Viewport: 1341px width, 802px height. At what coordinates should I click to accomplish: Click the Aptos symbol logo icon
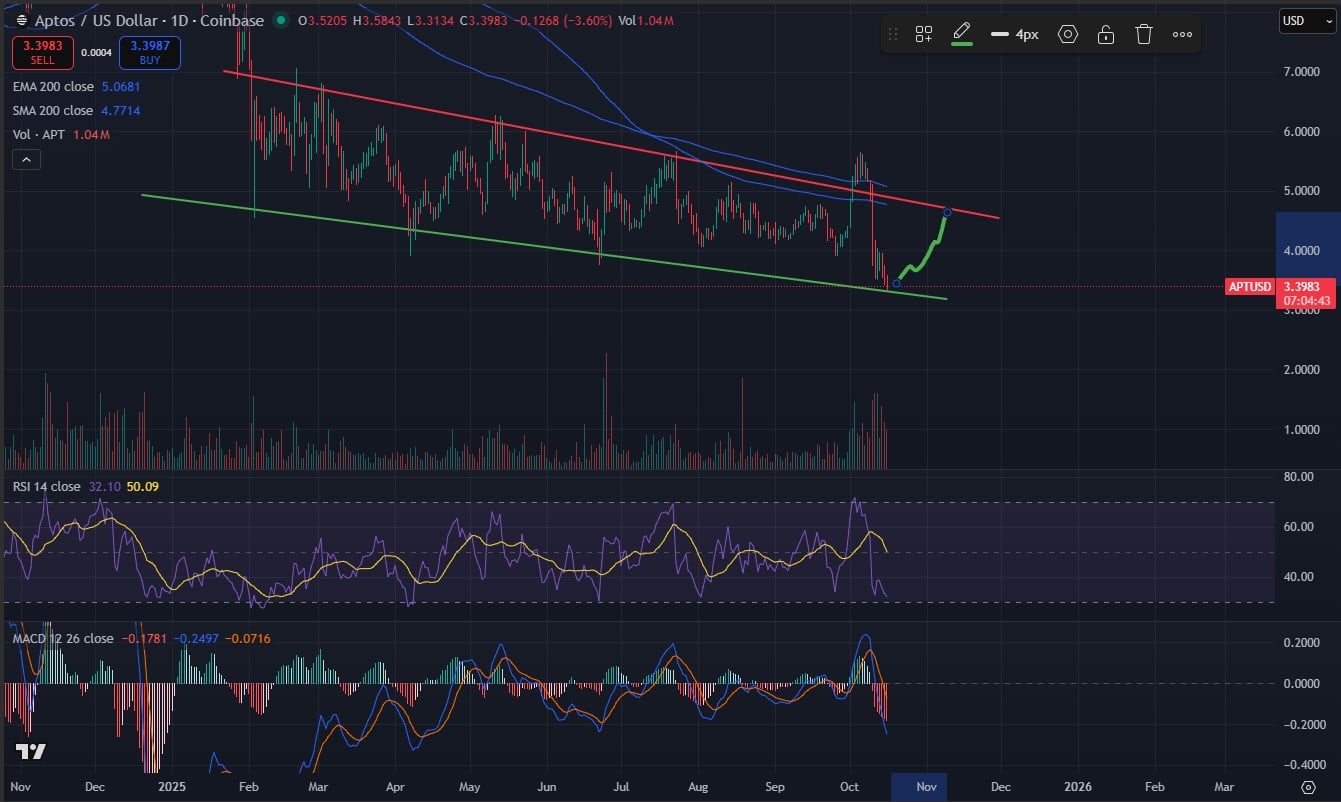[x=22, y=20]
